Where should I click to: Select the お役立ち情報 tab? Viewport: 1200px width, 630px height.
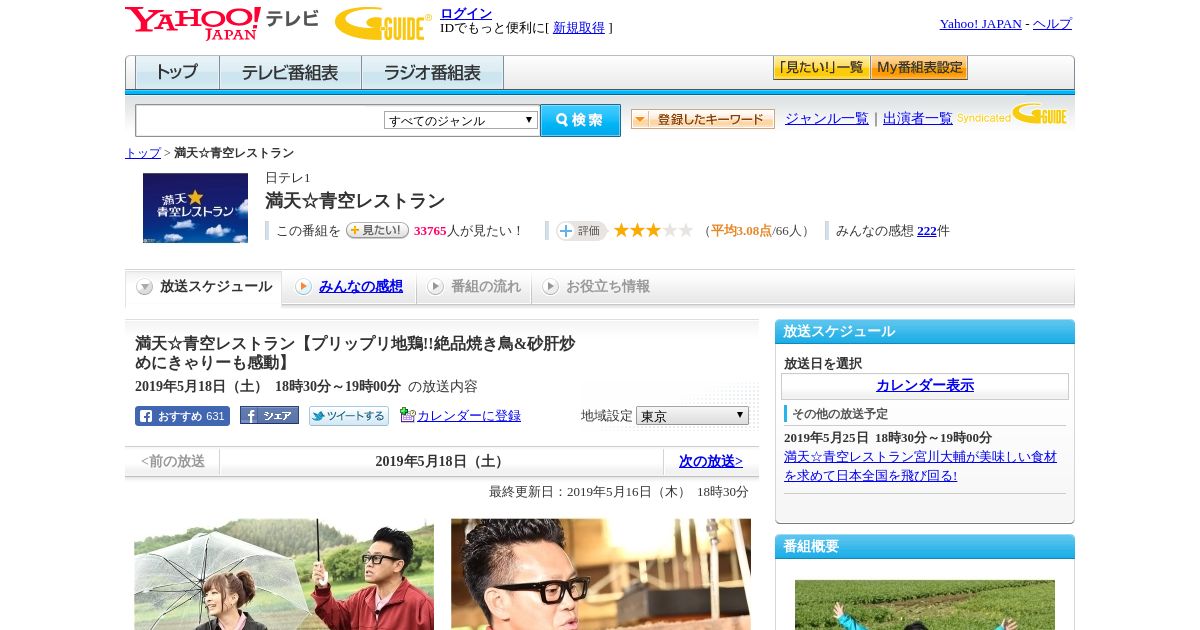(x=596, y=287)
